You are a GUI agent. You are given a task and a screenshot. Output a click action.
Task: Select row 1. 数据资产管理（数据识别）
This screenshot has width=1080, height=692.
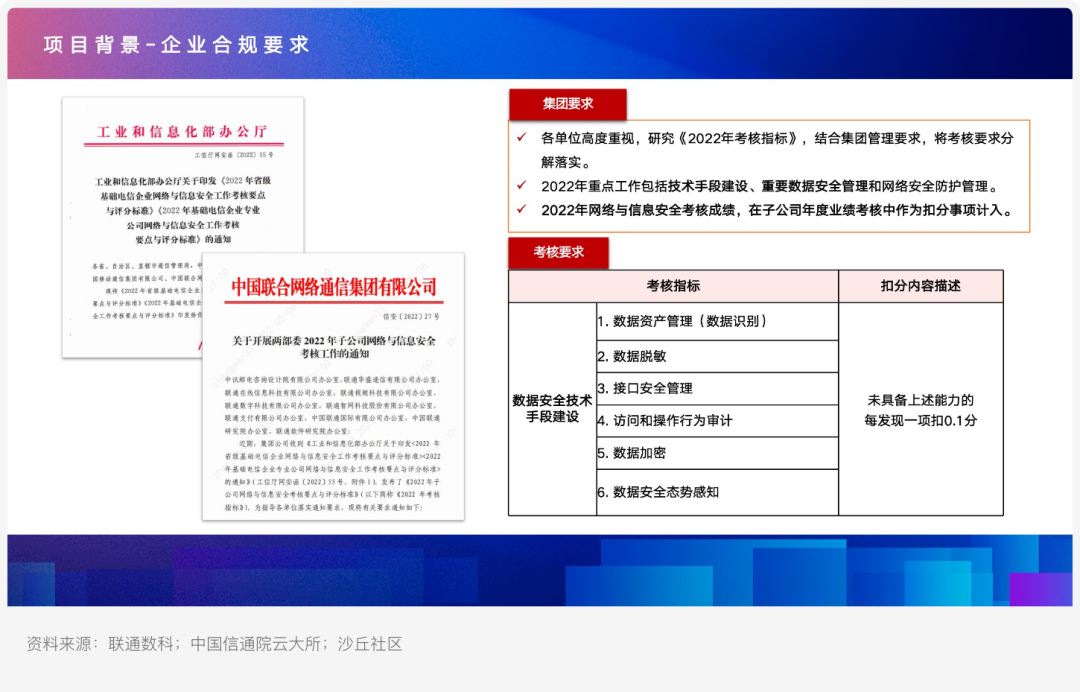pos(716,321)
